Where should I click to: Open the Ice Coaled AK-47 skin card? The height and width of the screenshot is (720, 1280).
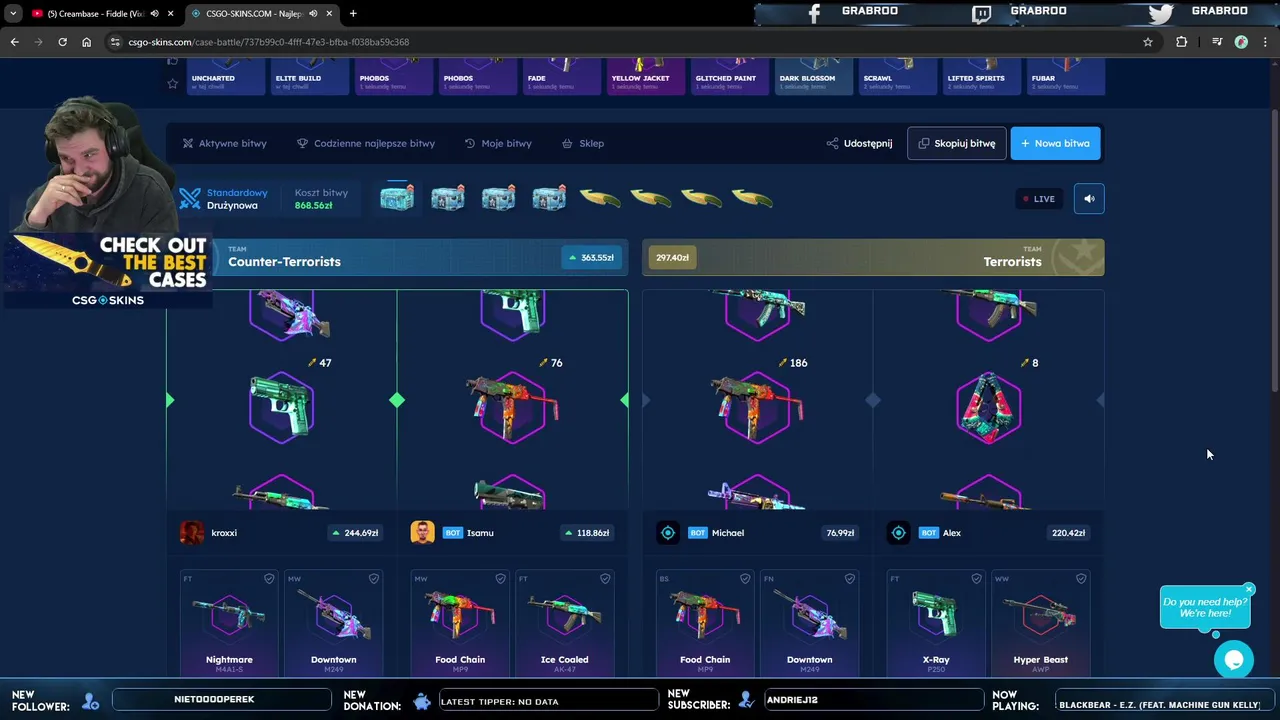pos(565,623)
